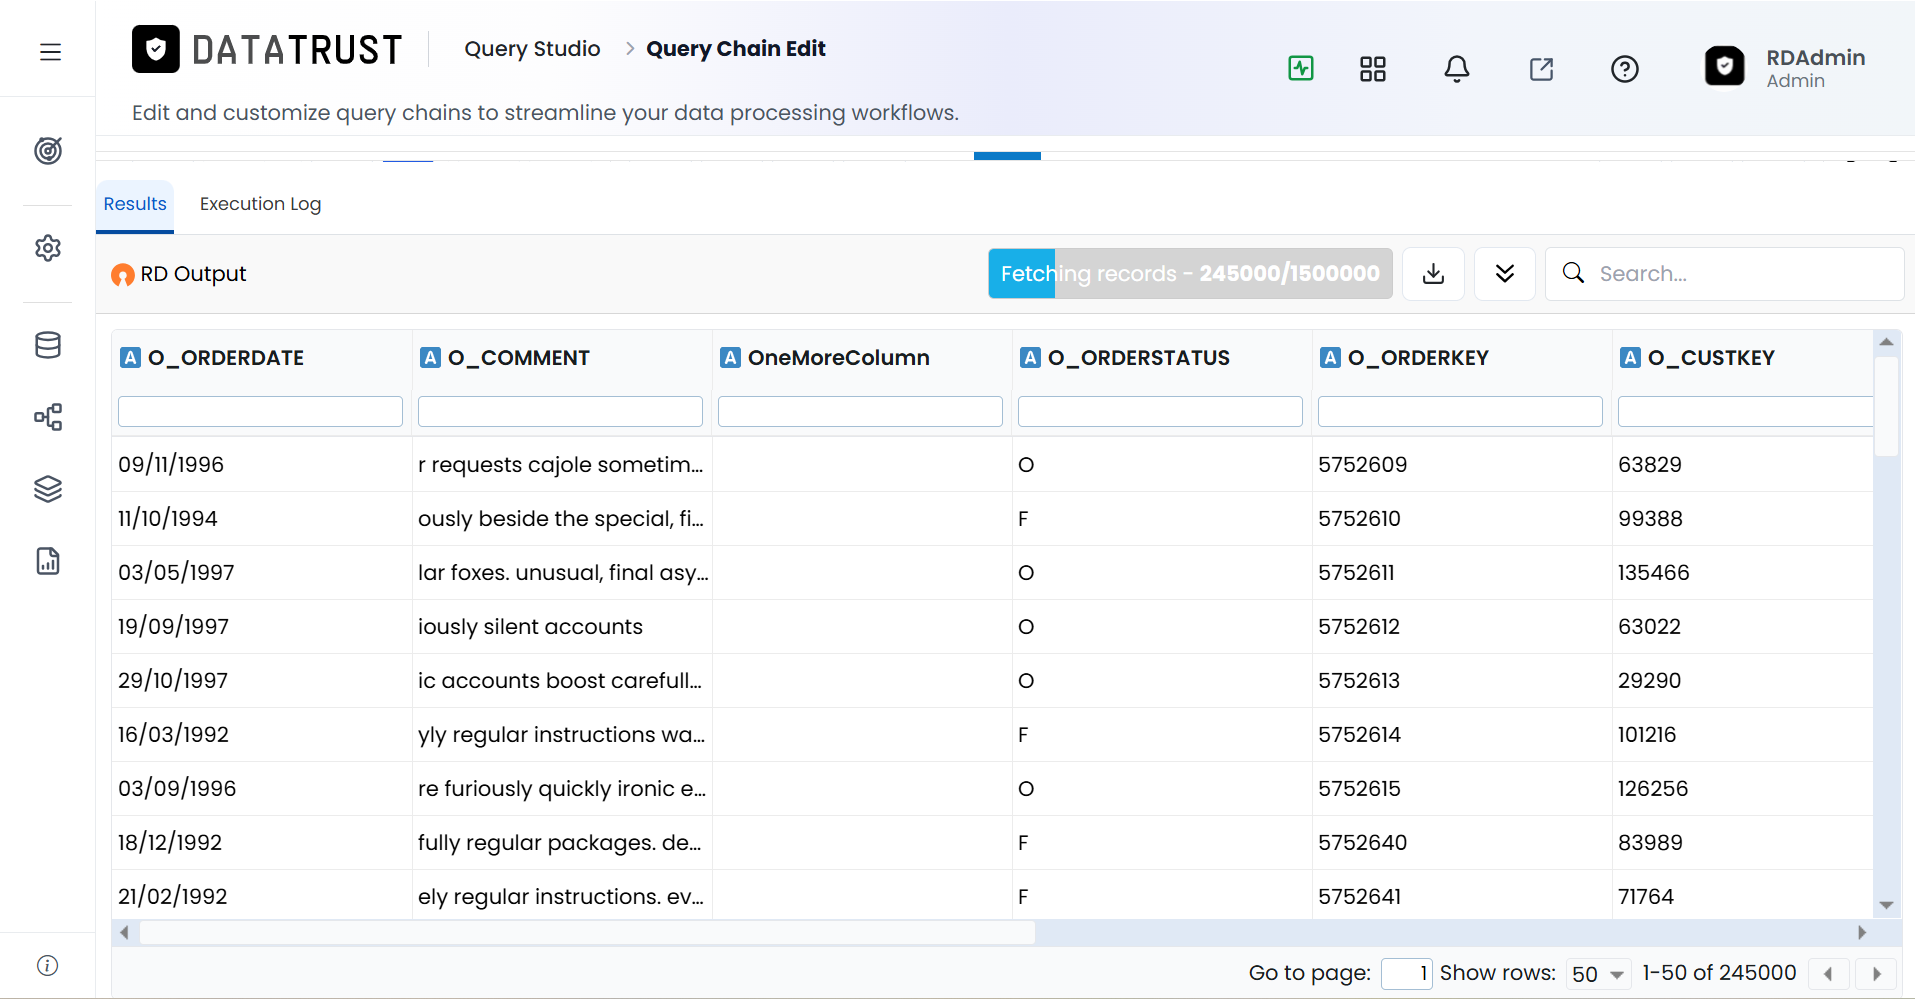This screenshot has height=999, width=1915.
Task: Open the apps grid icon
Action: point(1373,69)
